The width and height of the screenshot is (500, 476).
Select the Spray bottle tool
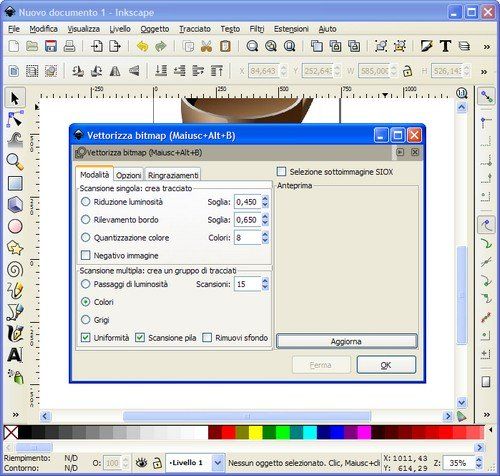point(15,377)
